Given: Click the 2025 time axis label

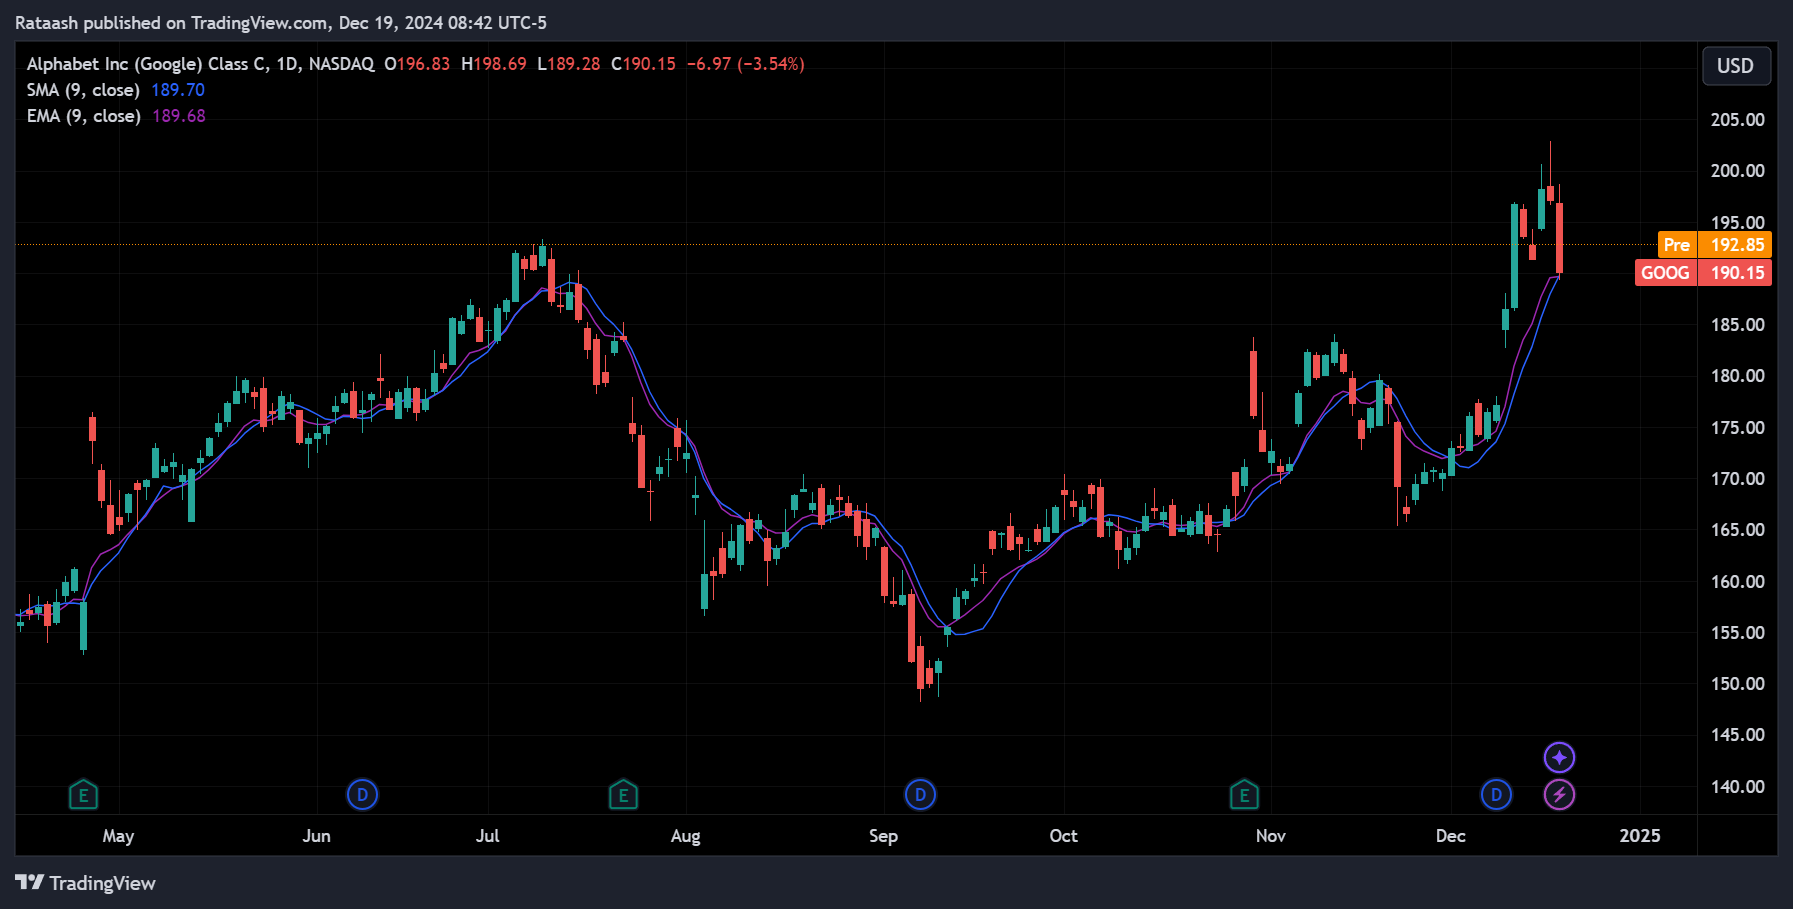Looking at the screenshot, I should click(x=1640, y=836).
